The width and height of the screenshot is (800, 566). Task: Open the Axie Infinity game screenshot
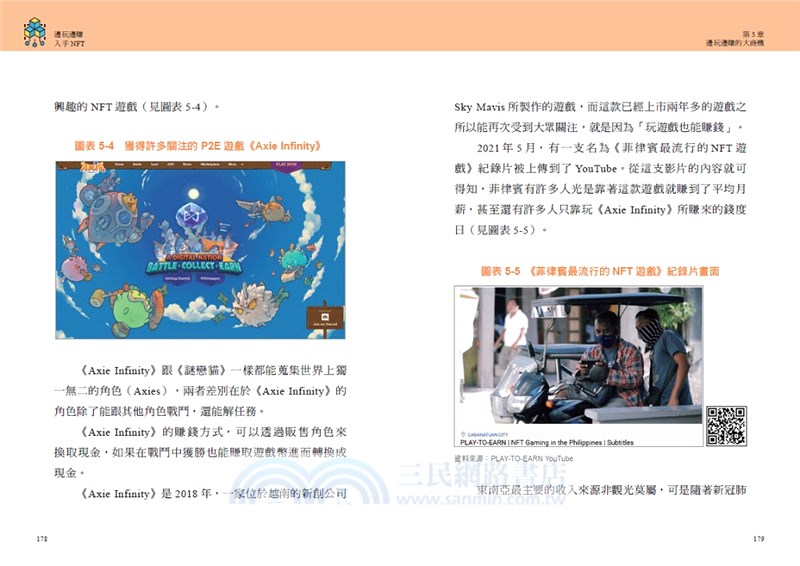(x=201, y=250)
